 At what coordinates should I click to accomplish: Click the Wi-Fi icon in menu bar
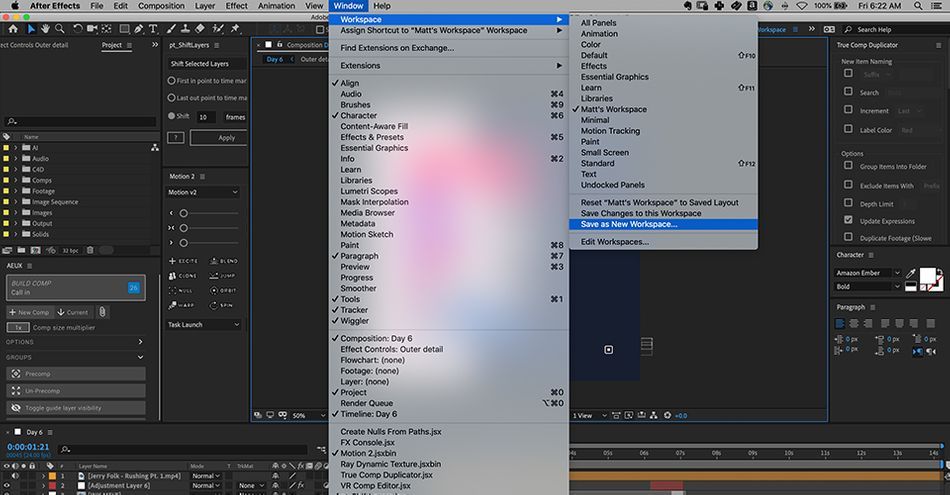click(x=802, y=5)
